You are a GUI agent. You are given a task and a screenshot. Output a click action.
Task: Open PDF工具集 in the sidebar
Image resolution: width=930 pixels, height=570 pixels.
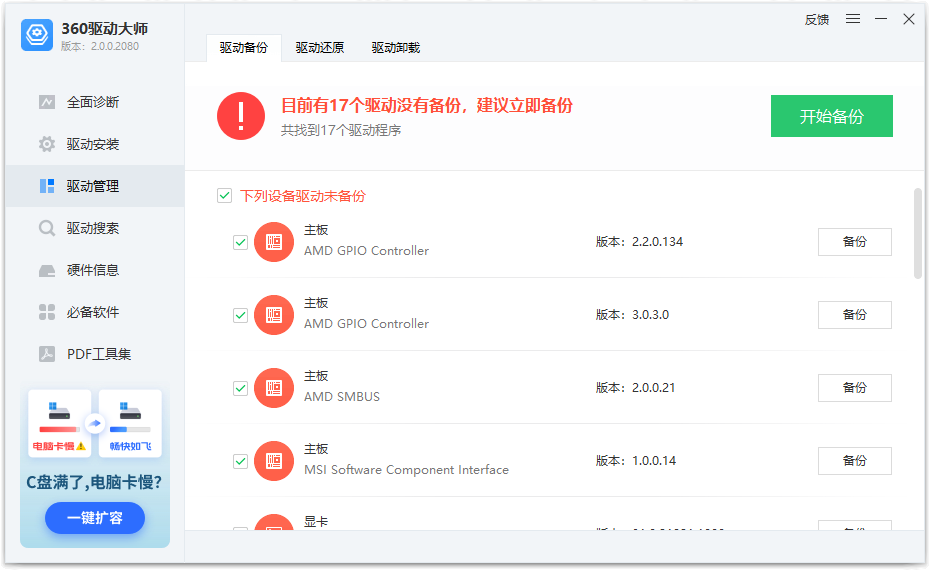(x=95, y=354)
